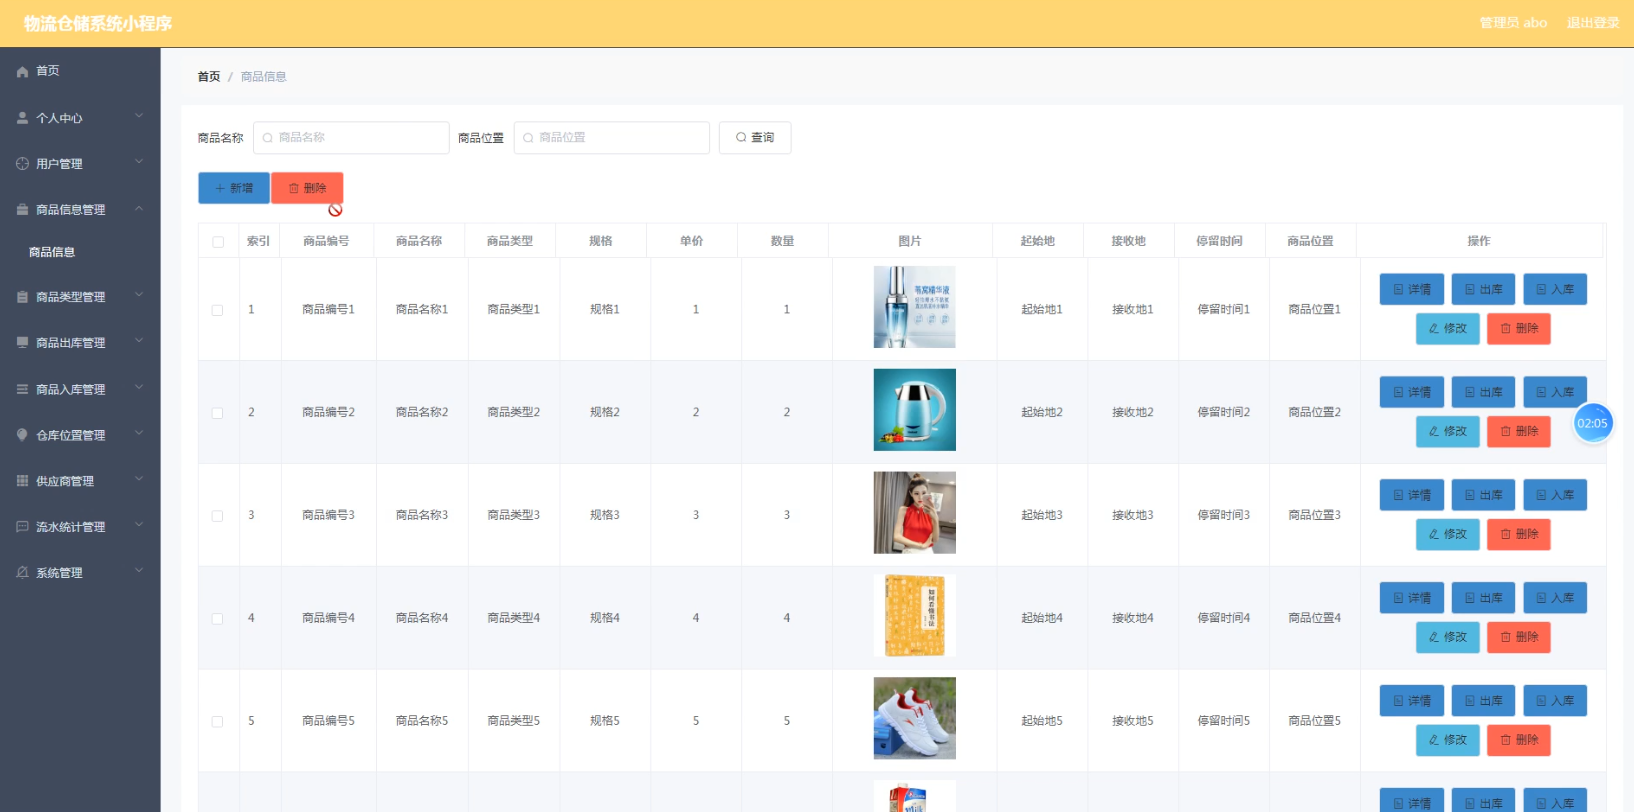Select the header select-all checkbox
The width and height of the screenshot is (1634, 812).
218,242
